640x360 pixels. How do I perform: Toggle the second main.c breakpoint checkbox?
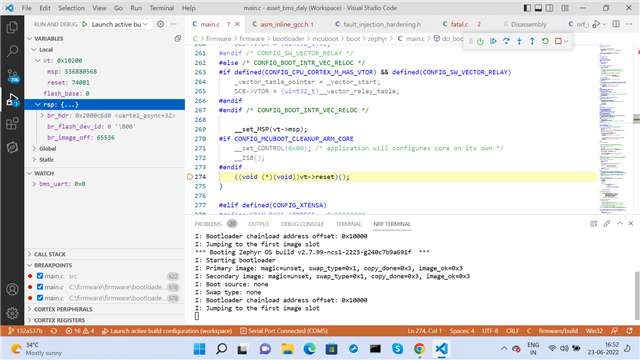(x=40, y=287)
